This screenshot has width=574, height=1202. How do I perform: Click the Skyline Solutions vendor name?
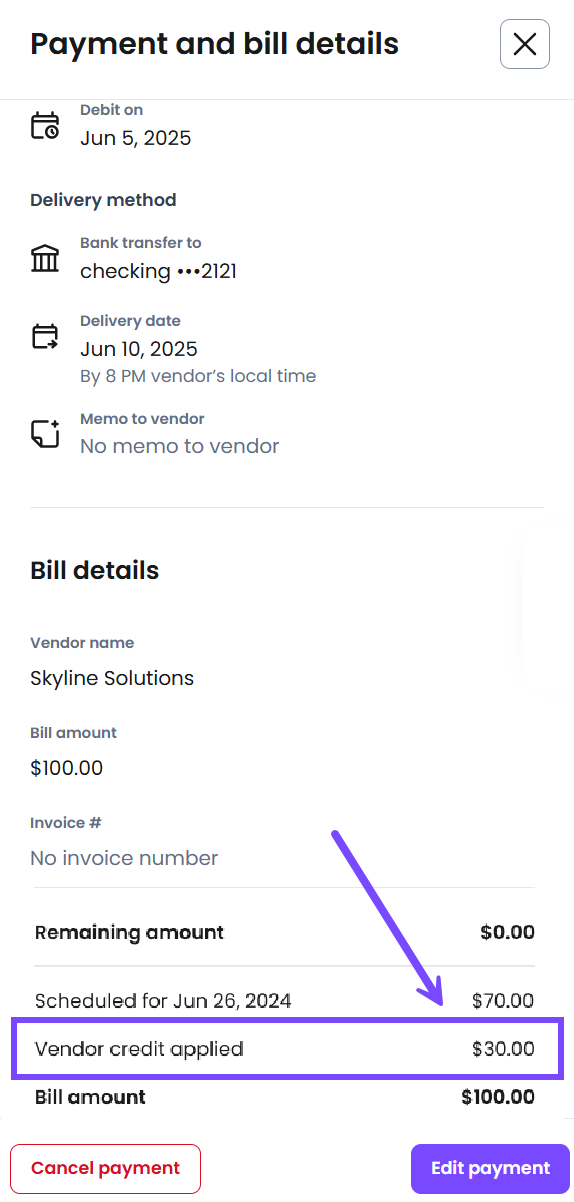[x=112, y=678]
